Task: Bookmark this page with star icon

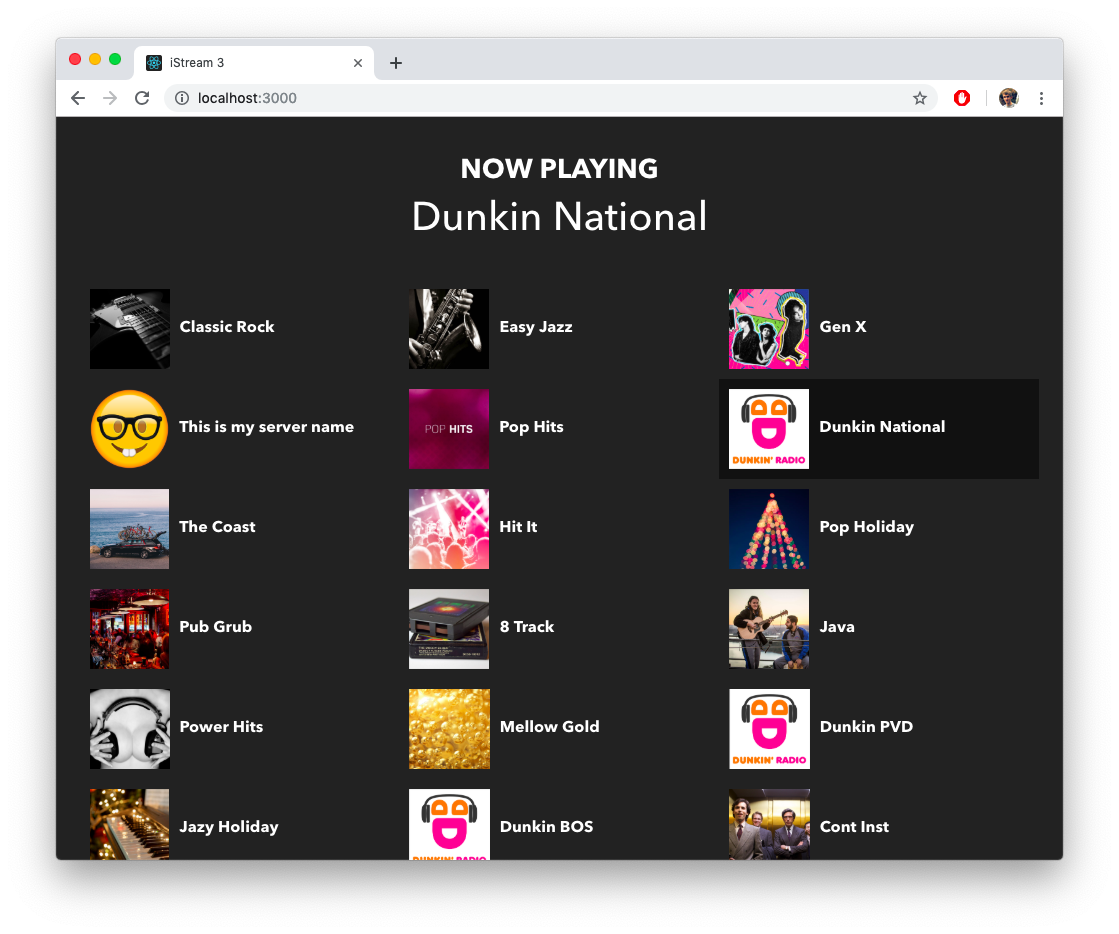Action: tap(920, 98)
